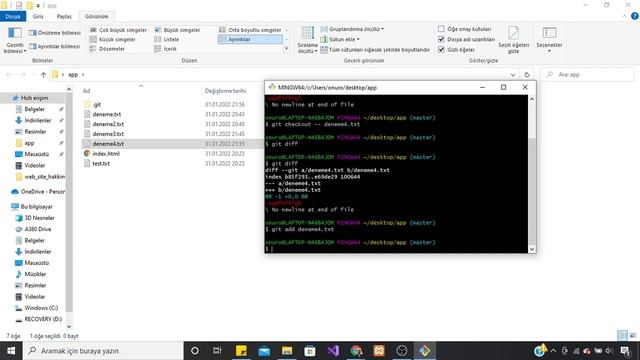This screenshot has width=640, height=360.
Task: Click Seçili öğeleri gizle button
Action: (x=513, y=40)
